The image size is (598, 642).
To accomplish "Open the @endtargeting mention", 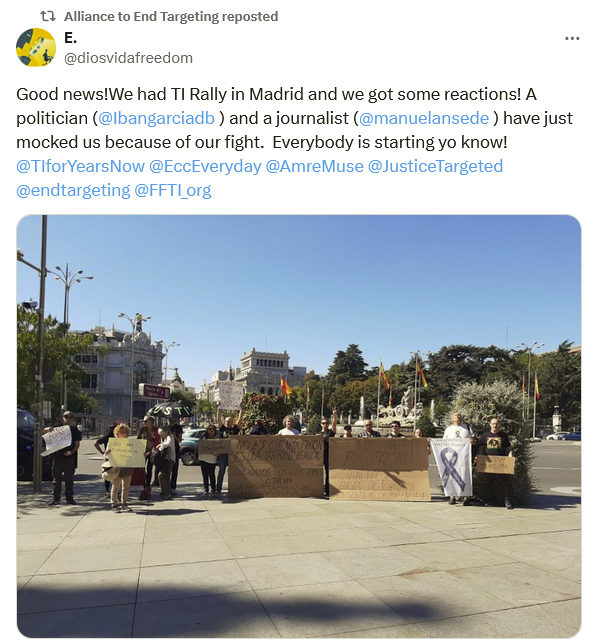I will click(73, 190).
